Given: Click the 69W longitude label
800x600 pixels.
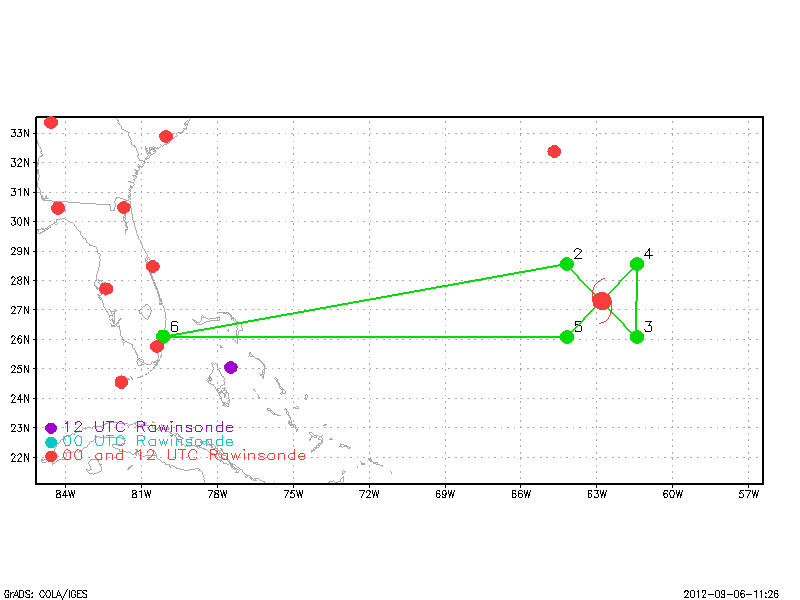Looking at the screenshot, I should click(x=445, y=494).
